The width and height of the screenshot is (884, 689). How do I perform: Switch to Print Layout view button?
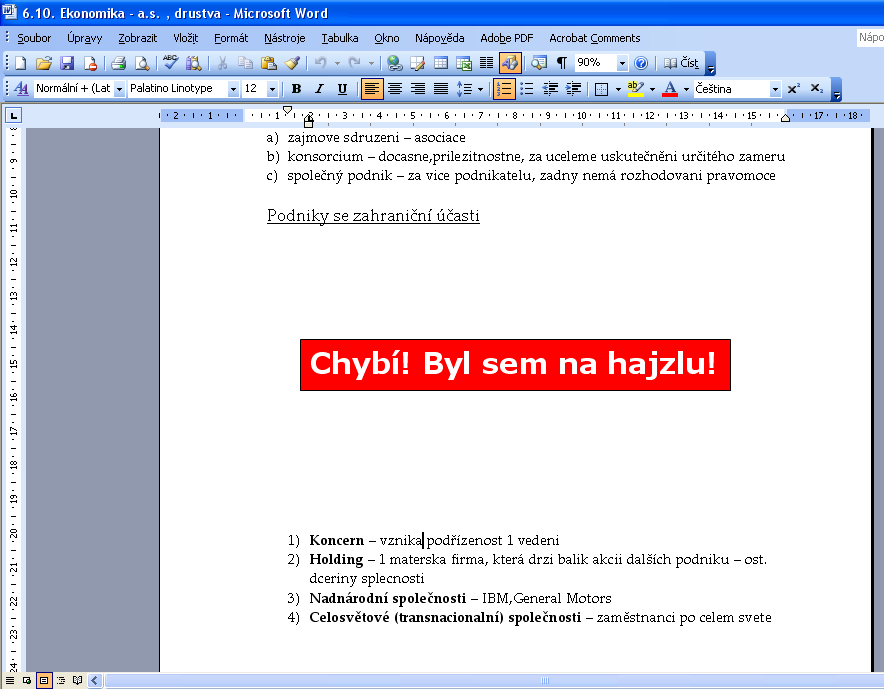tap(44, 681)
